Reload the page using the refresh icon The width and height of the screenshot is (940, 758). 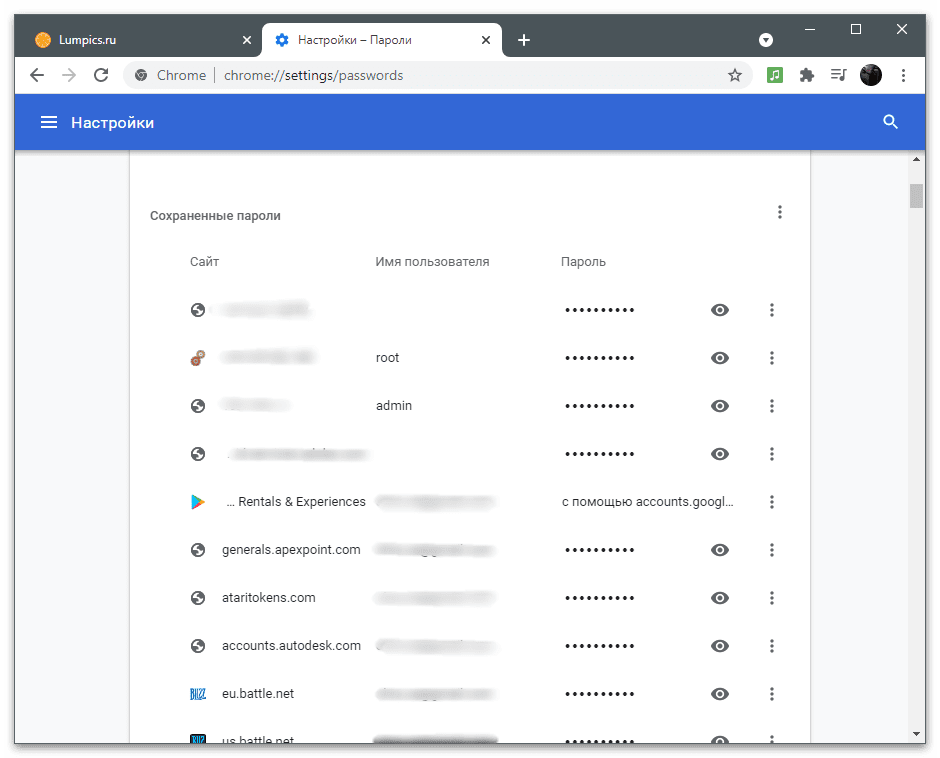click(x=101, y=75)
